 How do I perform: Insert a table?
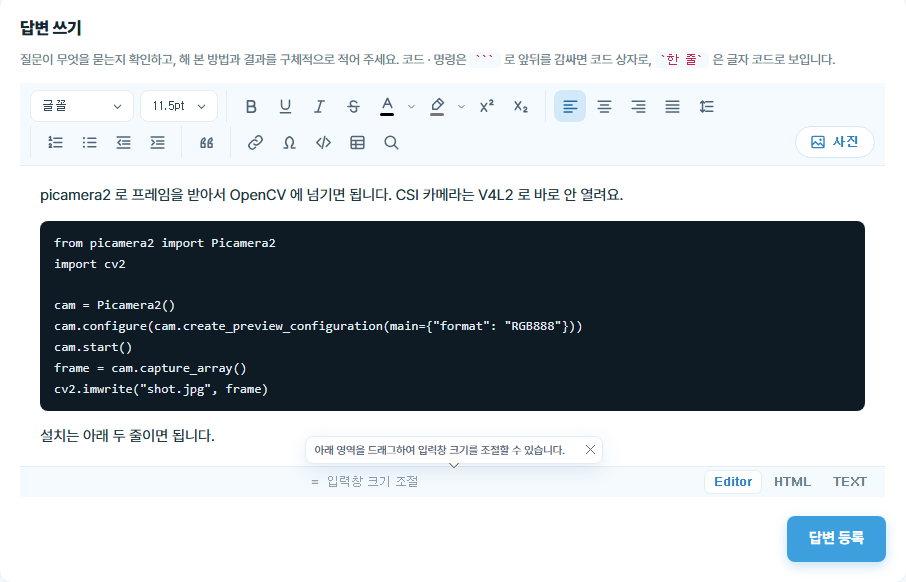(358, 143)
